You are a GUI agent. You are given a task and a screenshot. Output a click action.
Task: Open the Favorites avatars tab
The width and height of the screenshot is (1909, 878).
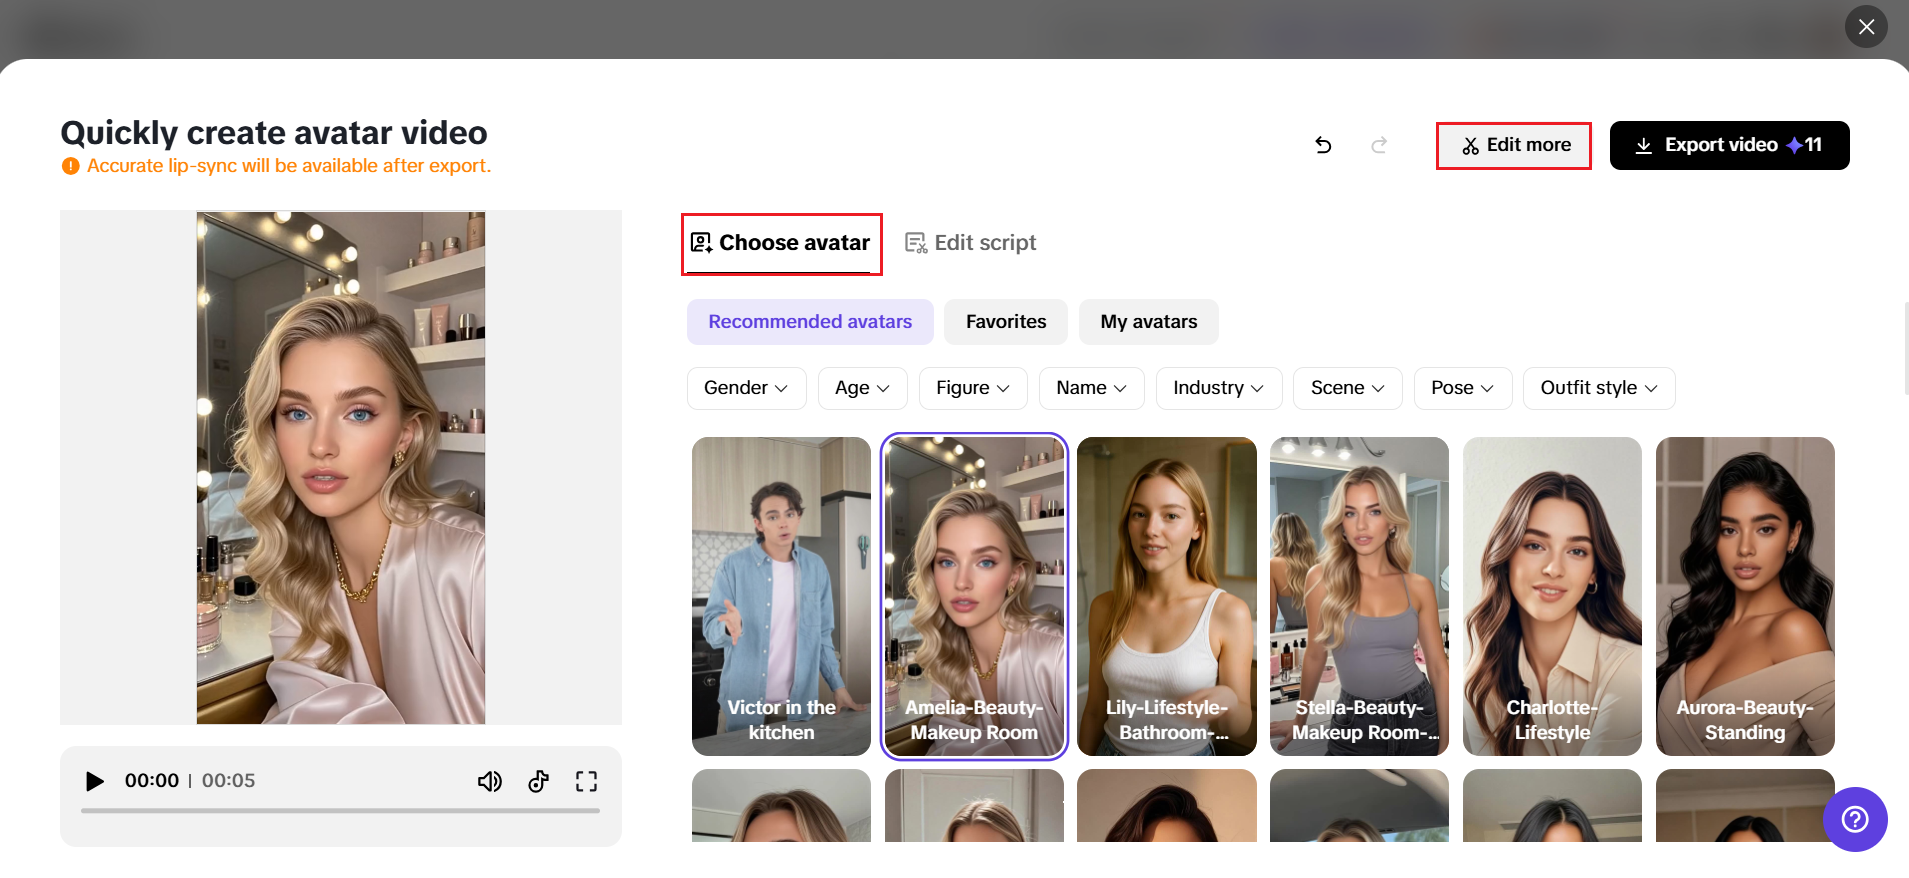point(1006,322)
